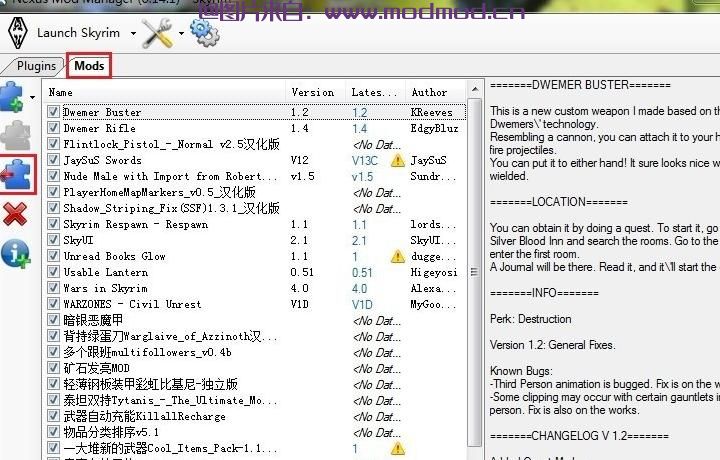The image size is (720, 460).
Task: Click the red X delete mod icon
Action: (x=15, y=214)
